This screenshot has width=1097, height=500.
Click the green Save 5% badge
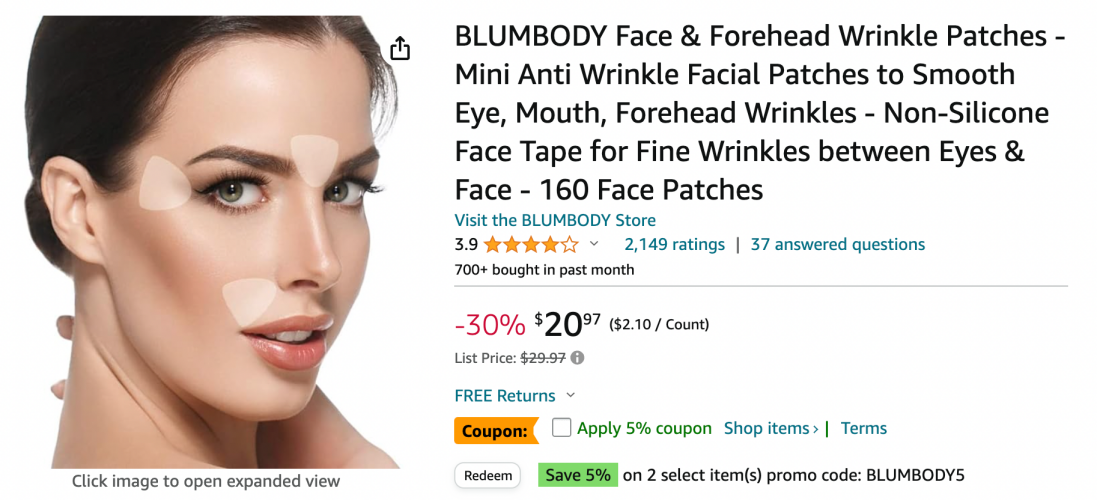click(578, 476)
